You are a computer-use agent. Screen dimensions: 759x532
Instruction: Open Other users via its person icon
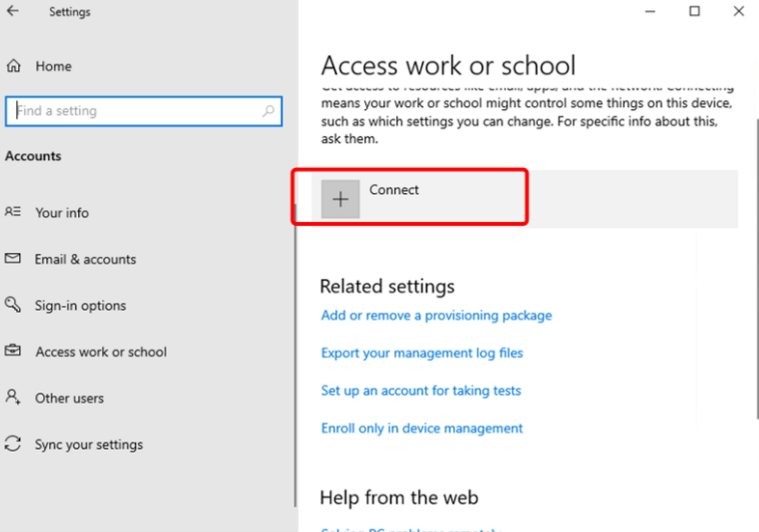point(13,397)
